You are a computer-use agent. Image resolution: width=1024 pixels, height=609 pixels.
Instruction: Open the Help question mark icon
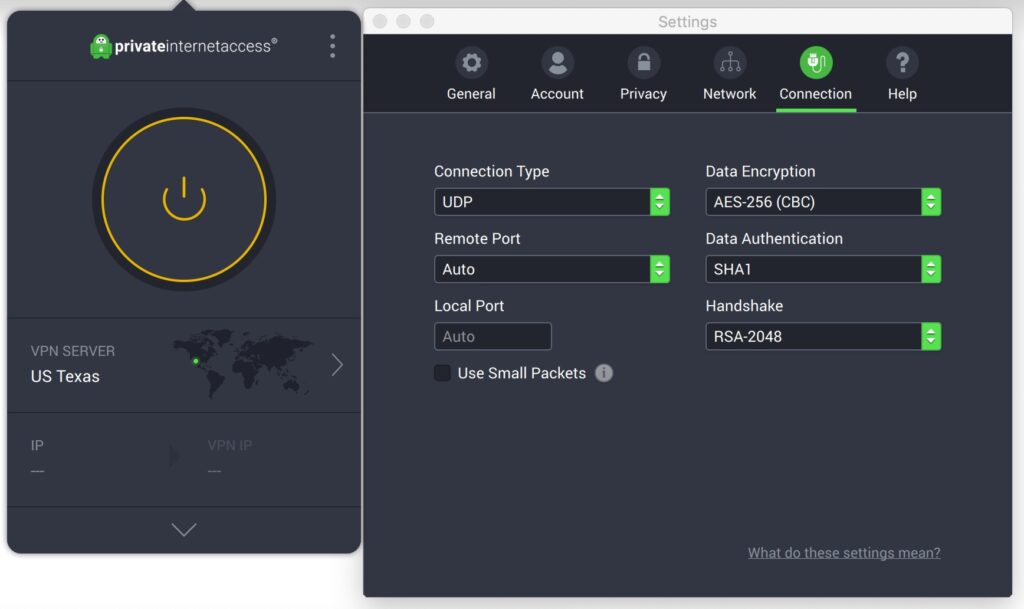[x=902, y=63]
